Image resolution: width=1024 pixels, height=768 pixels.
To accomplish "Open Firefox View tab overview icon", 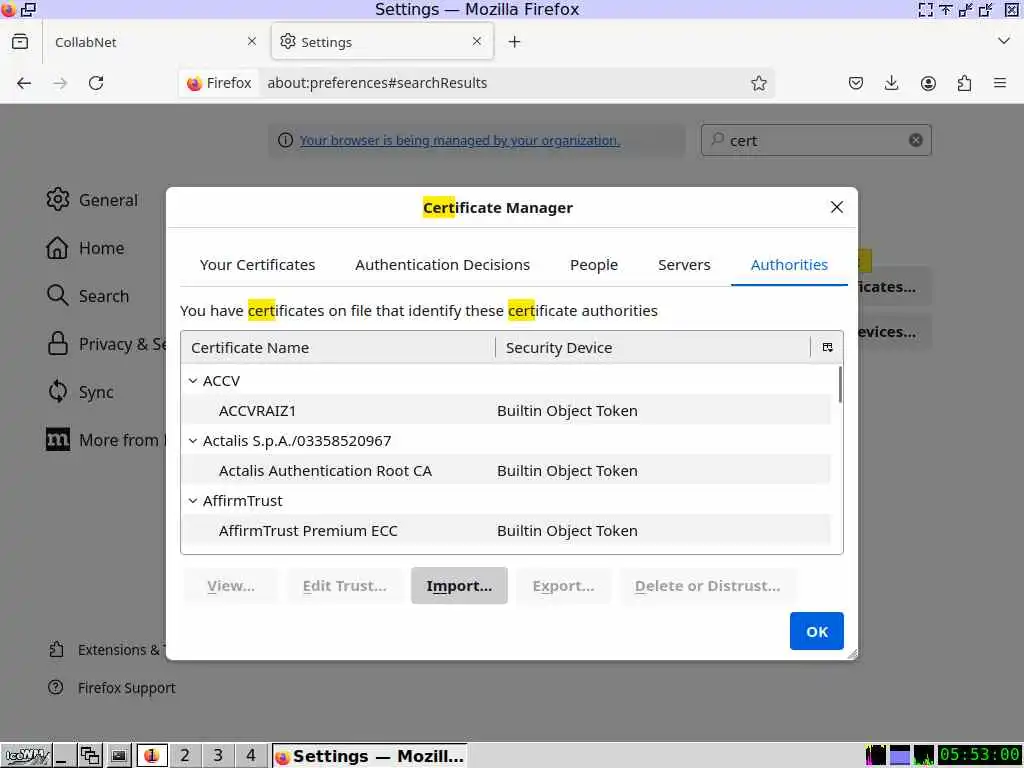I will (20, 42).
